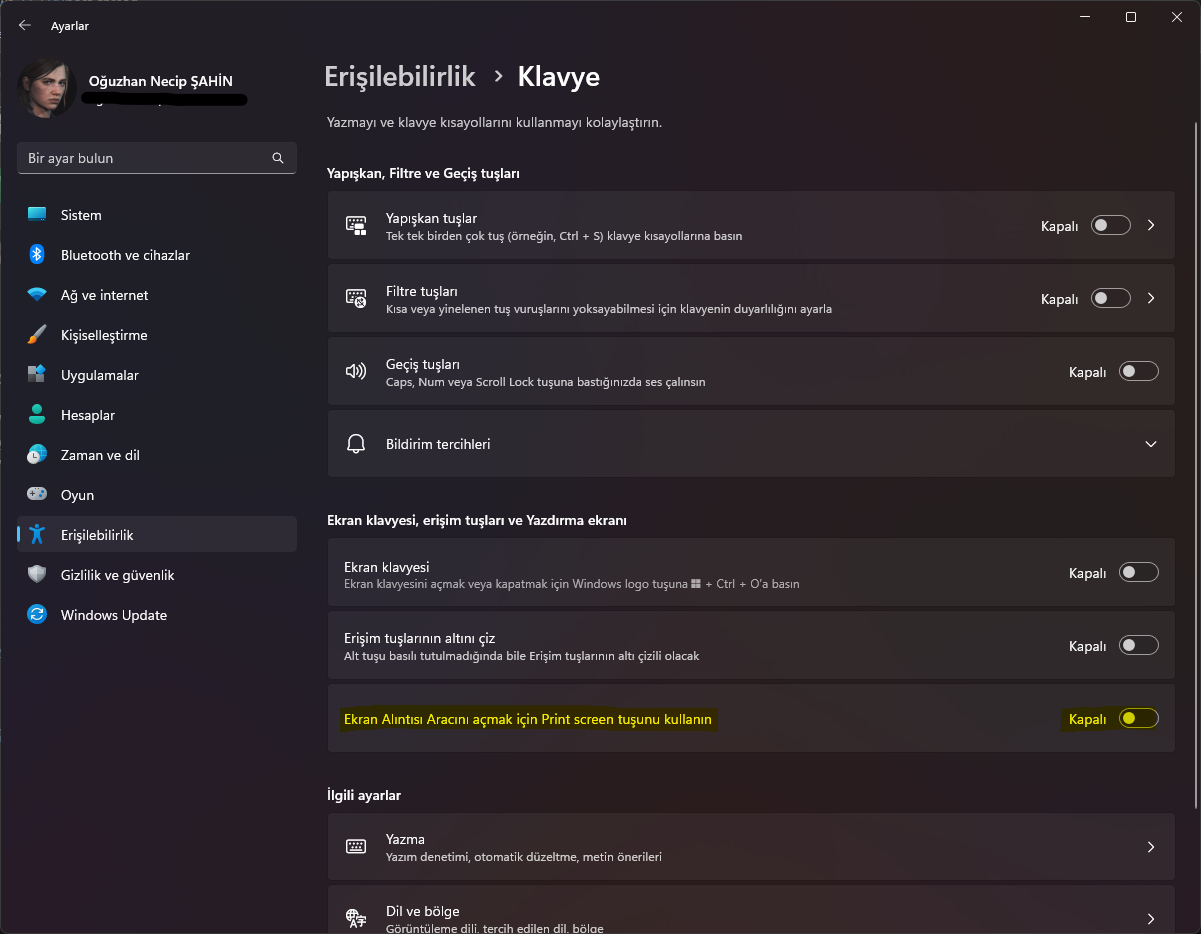Viewport: 1201px width, 934px height.
Task: Click the Bluetooth ve cihazlar icon
Action: coord(37,255)
